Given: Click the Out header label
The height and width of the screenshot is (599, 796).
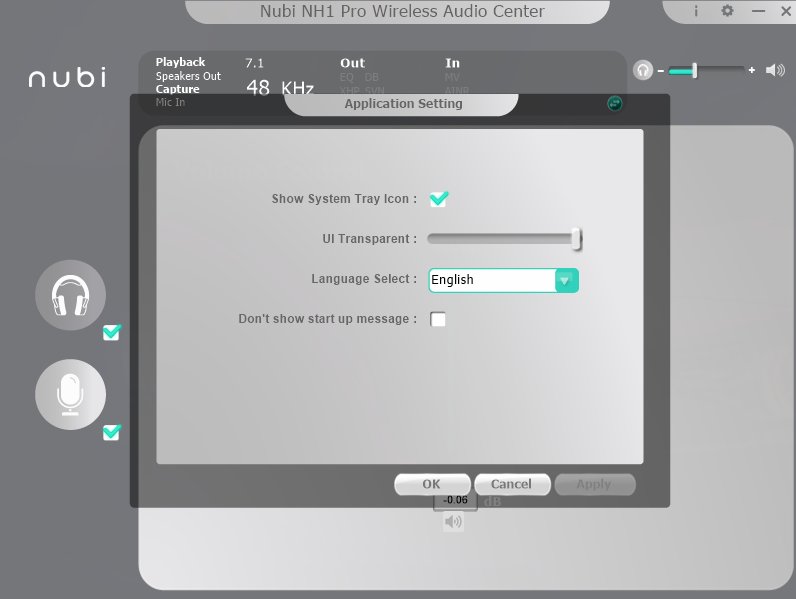Looking at the screenshot, I should [352, 63].
